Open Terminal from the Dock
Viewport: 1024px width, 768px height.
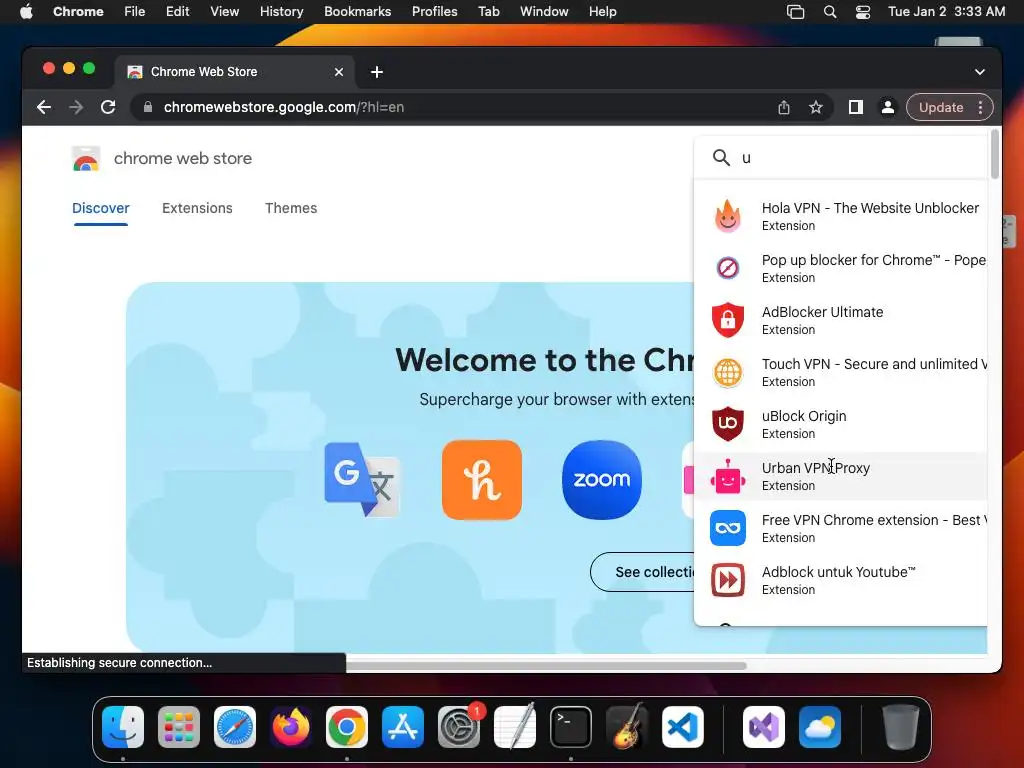coord(571,726)
